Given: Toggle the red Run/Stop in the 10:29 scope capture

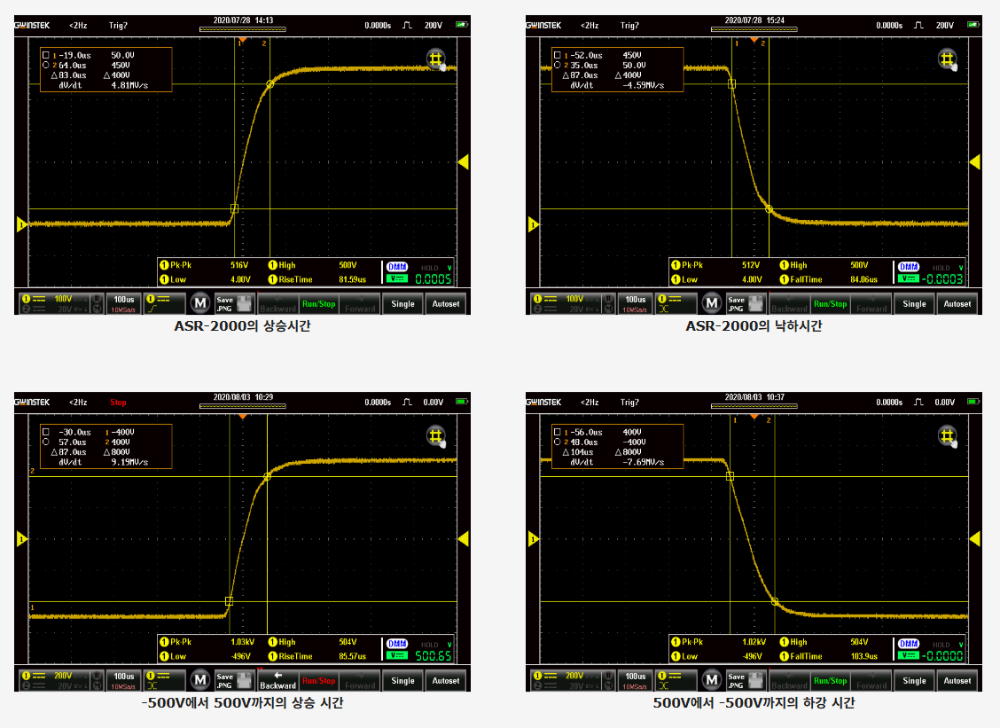Looking at the screenshot, I should [x=319, y=681].
